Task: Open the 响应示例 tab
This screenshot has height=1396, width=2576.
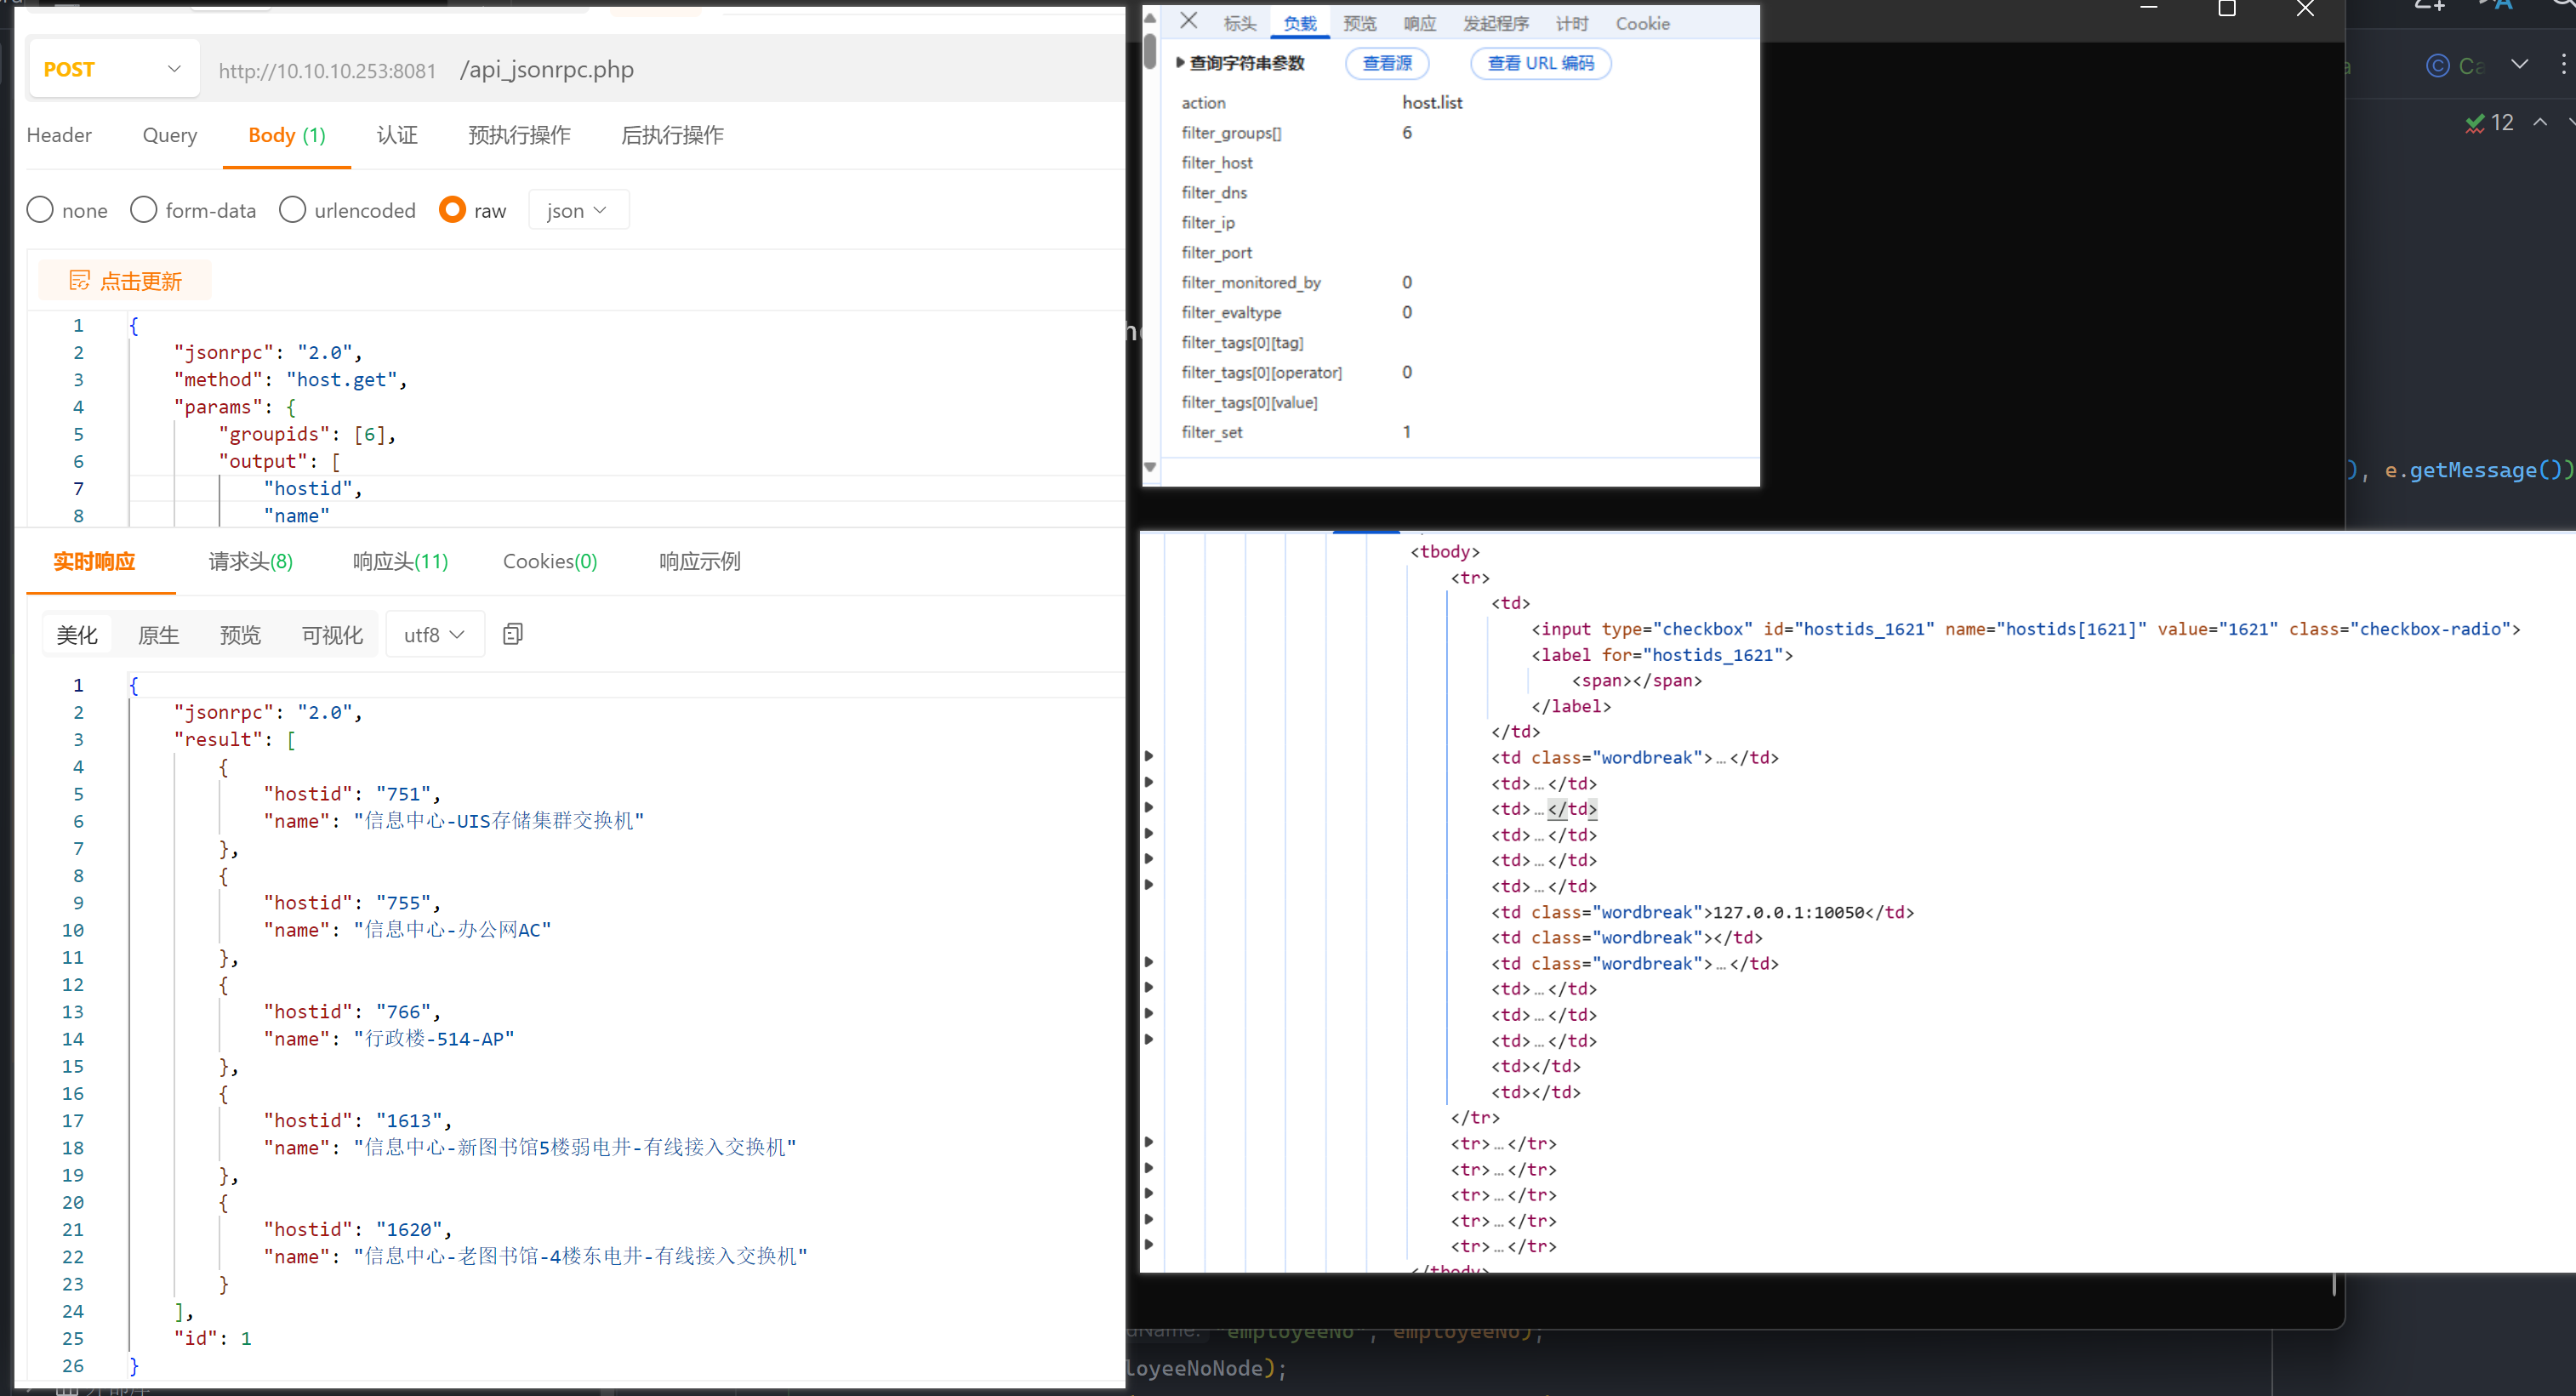Action: click(x=700, y=561)
